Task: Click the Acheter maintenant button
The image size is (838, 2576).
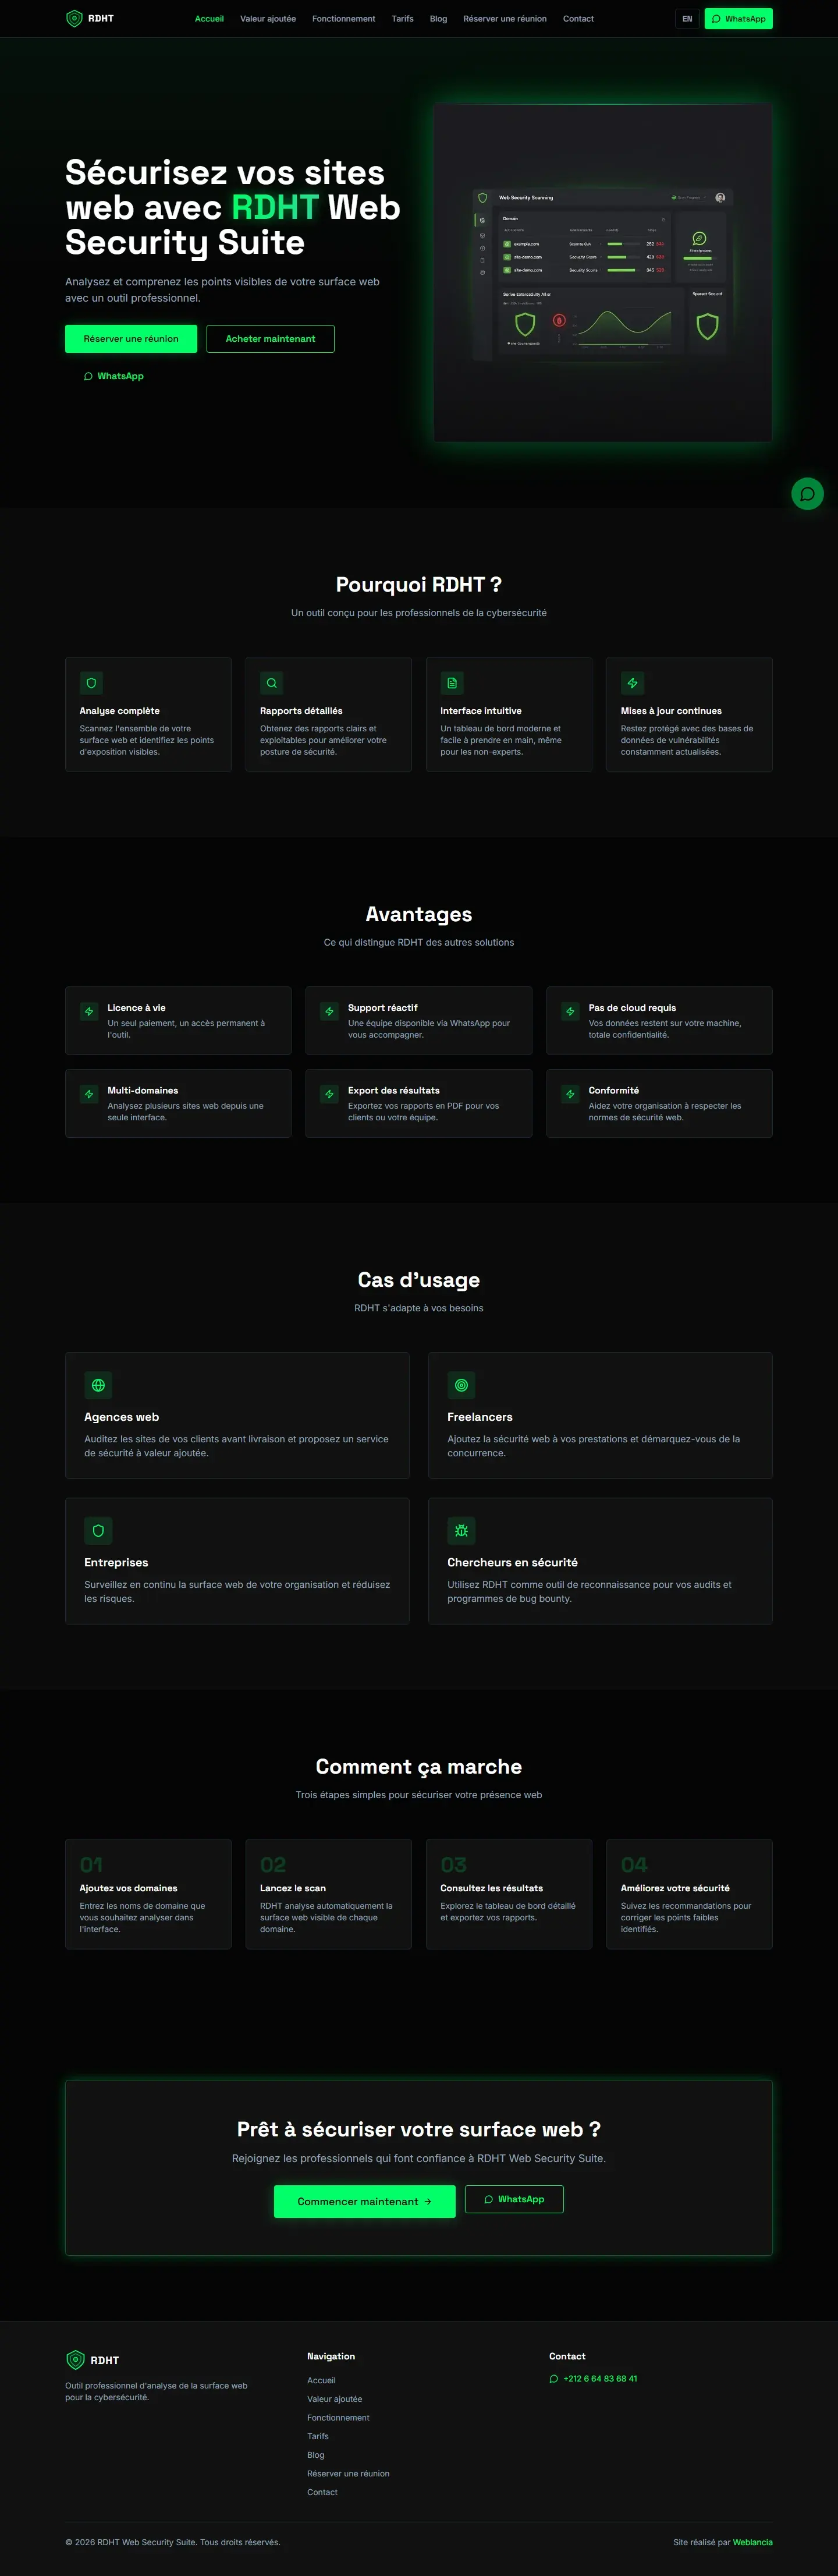Action: coord(270,339)
